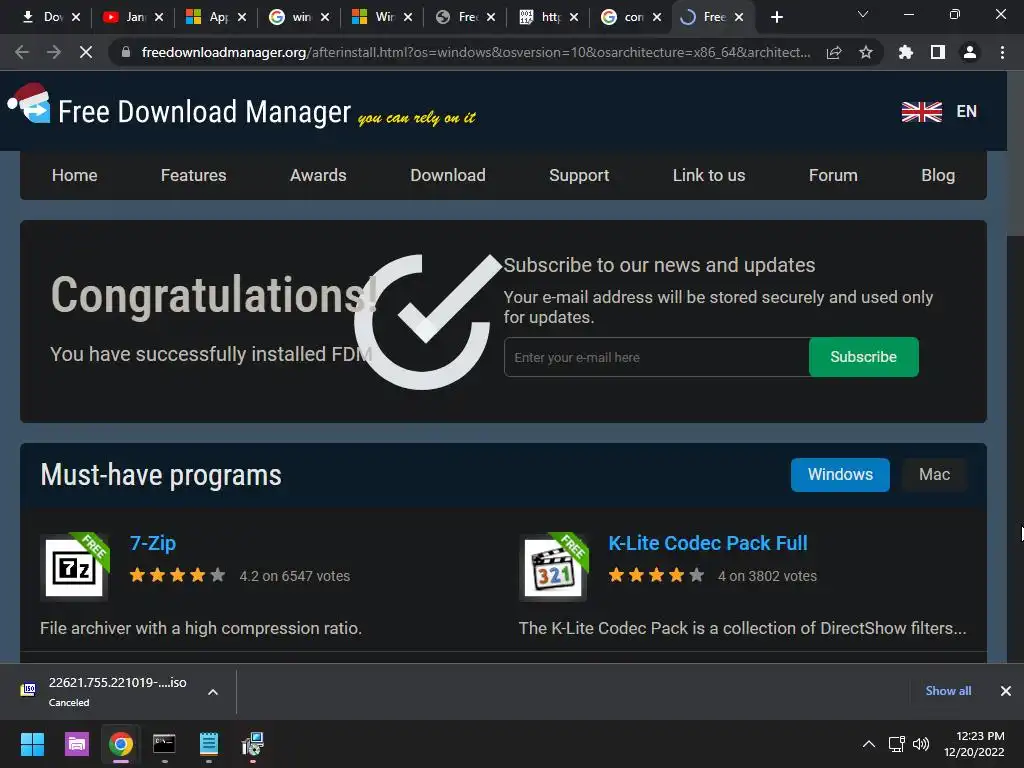Click the e-mail input field

click(656, 357)
